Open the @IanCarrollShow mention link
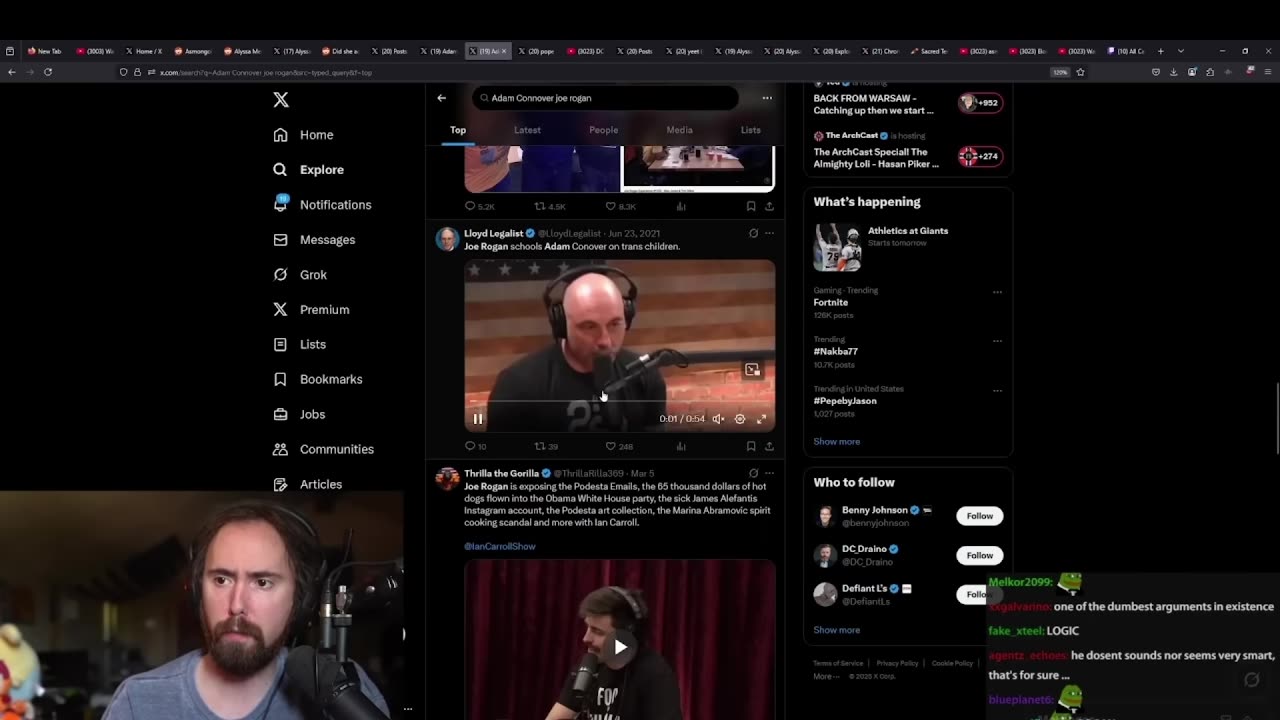The width and height of the screenshot is (1280, 720). coord(500,546)
